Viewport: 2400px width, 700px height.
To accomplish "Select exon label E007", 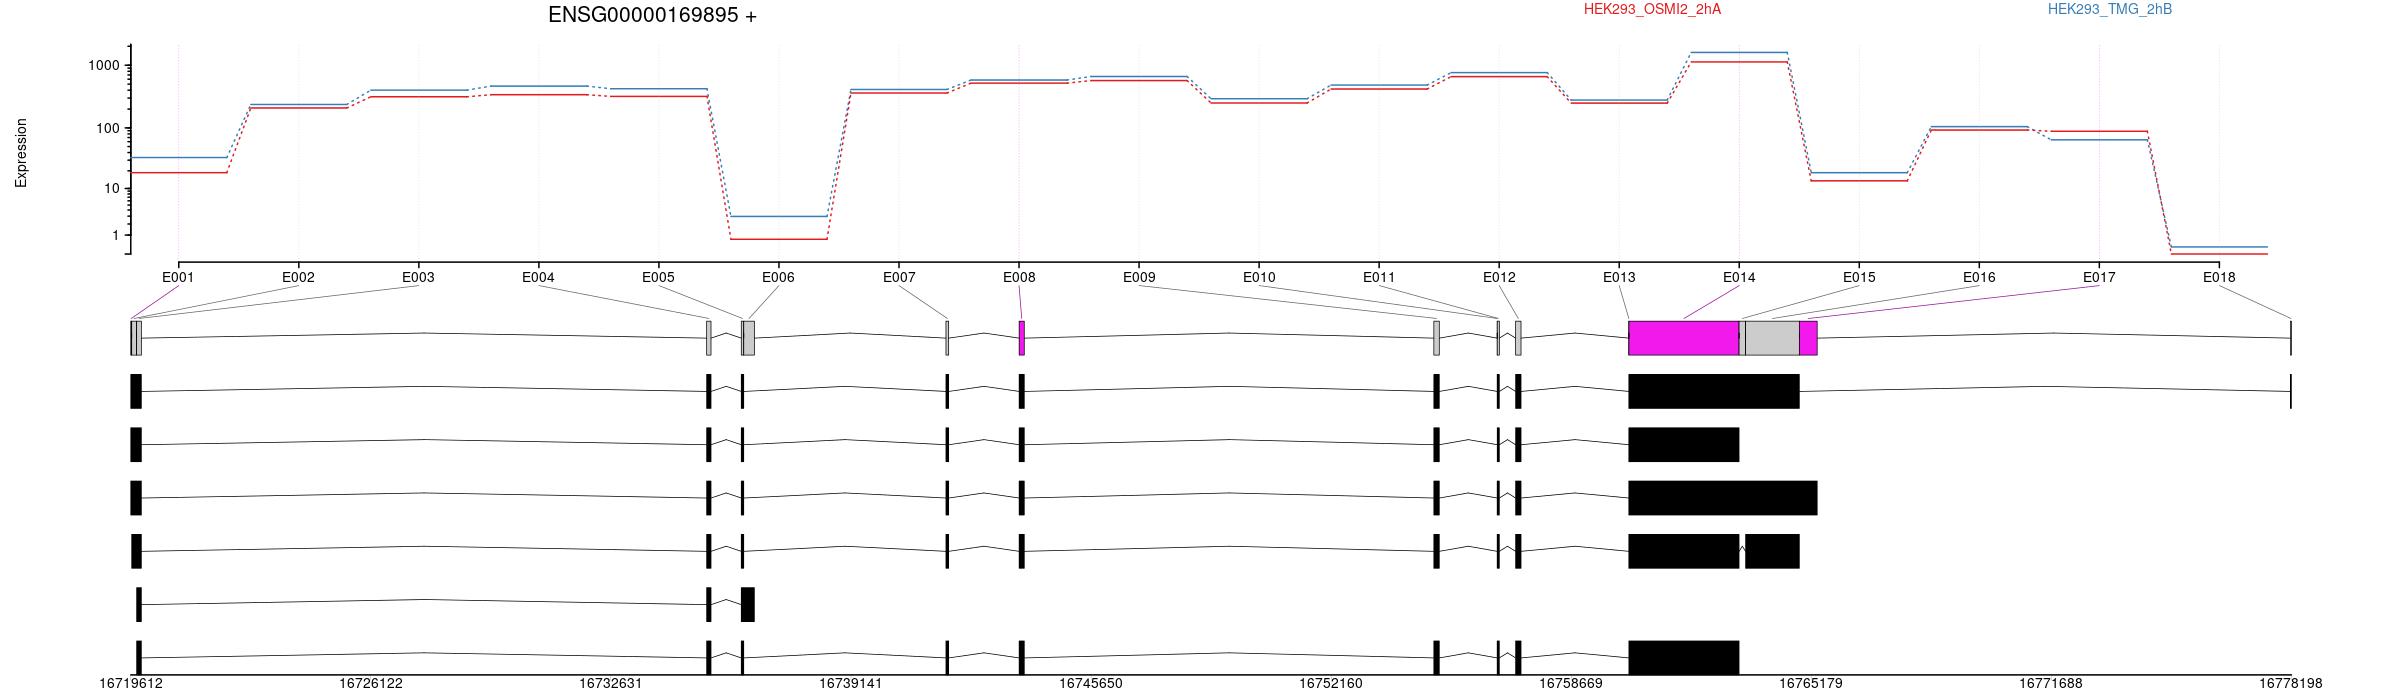I will pos(899,277).
